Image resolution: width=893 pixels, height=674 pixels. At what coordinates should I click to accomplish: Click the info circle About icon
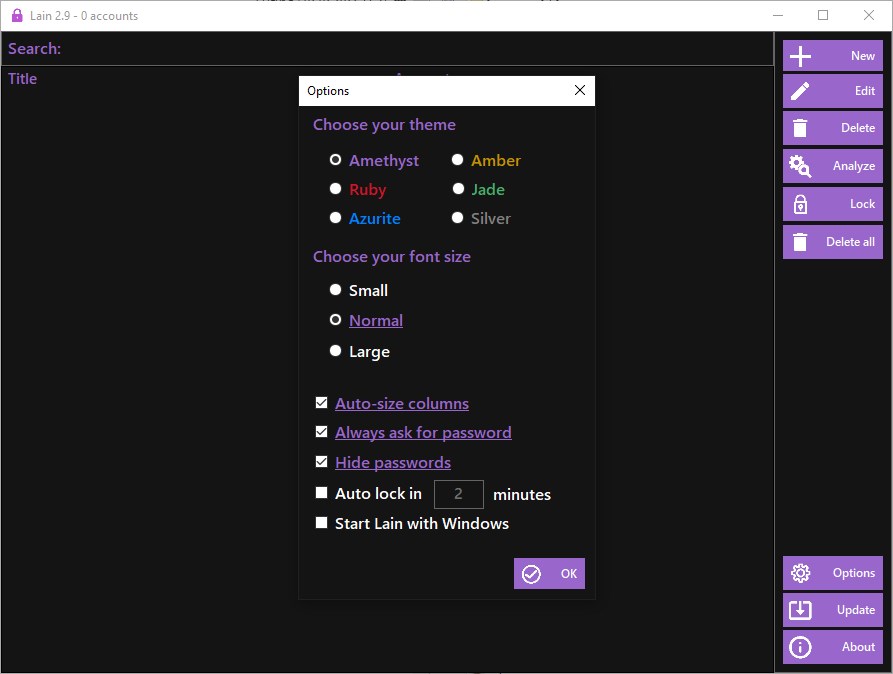click(800, 647)
